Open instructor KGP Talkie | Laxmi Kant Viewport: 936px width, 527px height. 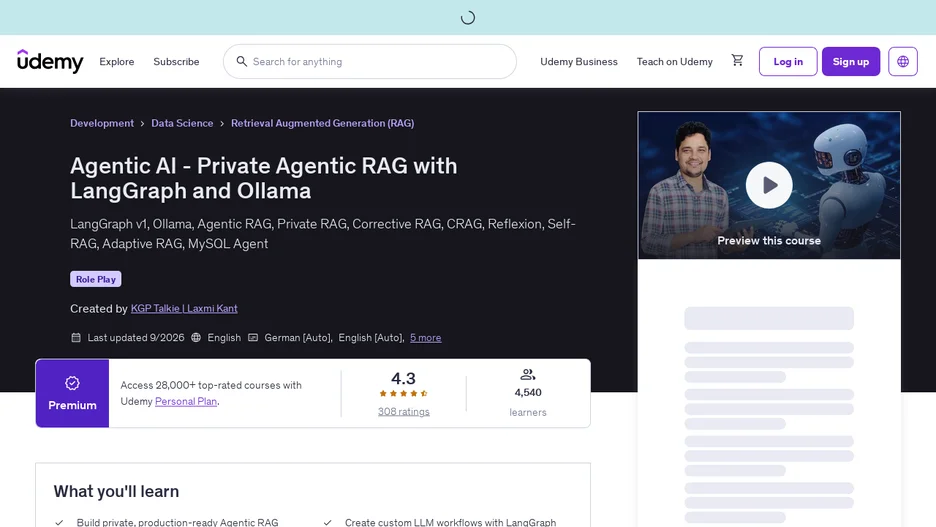coord(184,309)
